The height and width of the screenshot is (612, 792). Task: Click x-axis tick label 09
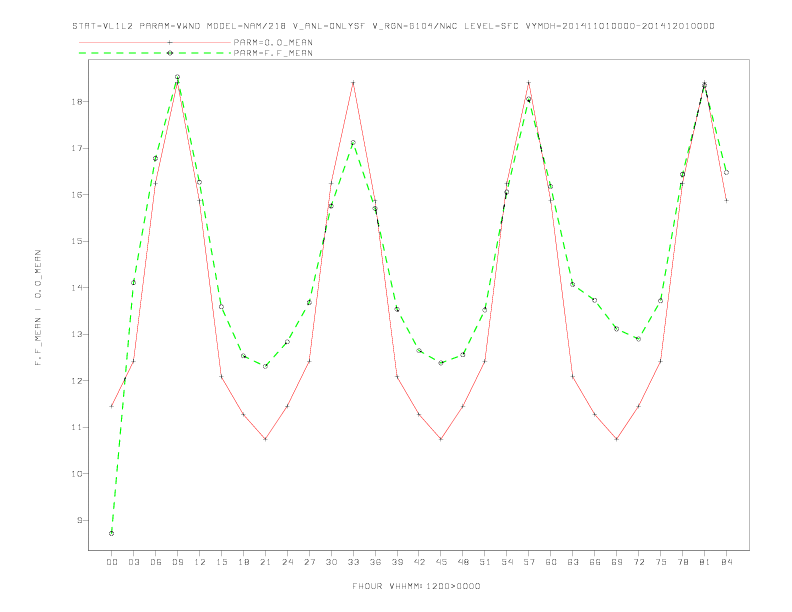(177, 562)
